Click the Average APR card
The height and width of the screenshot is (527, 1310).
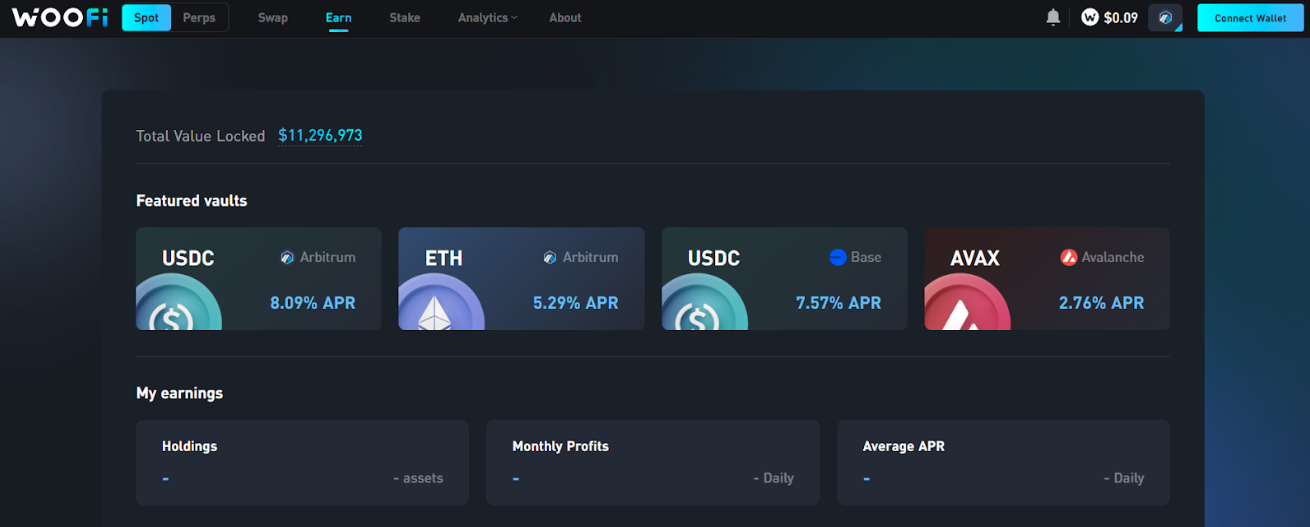pos(1003,462)
